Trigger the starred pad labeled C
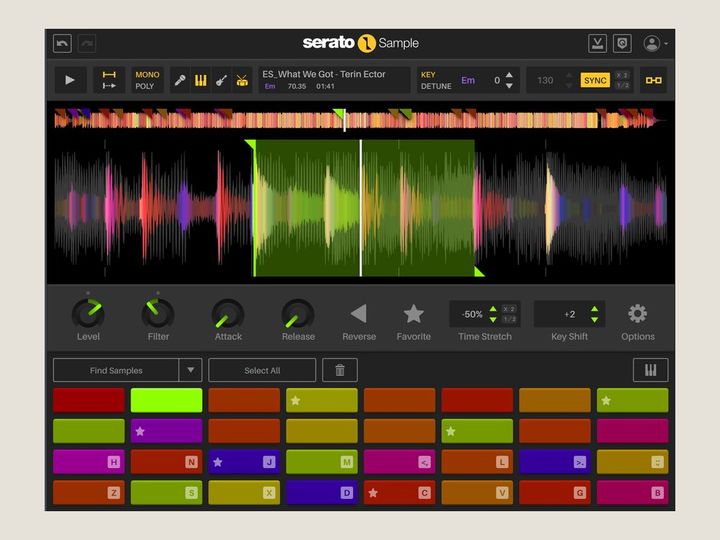Screen dimensions: 720x540 tap(399, 492)
